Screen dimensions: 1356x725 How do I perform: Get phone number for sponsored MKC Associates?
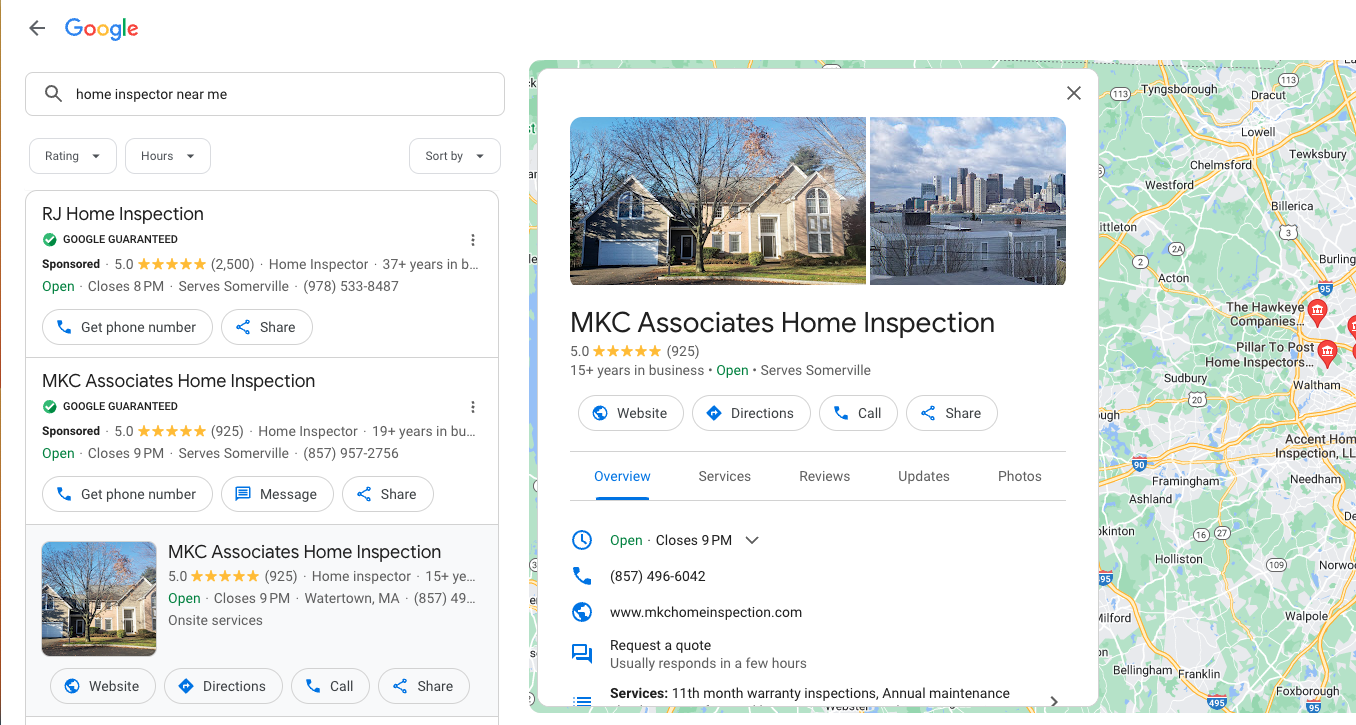coord(127,494)
